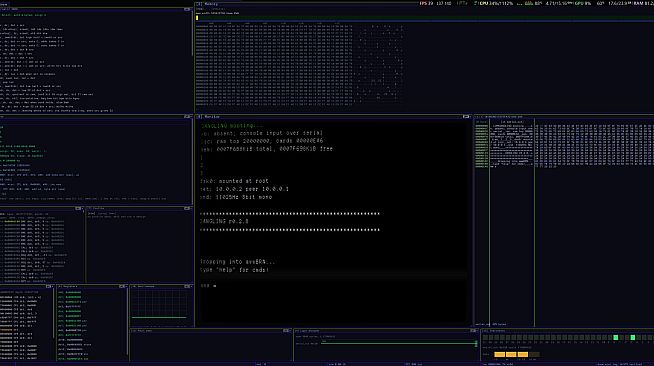Select the 'JANGLING p0.2.0' banner text

[224, 221]
